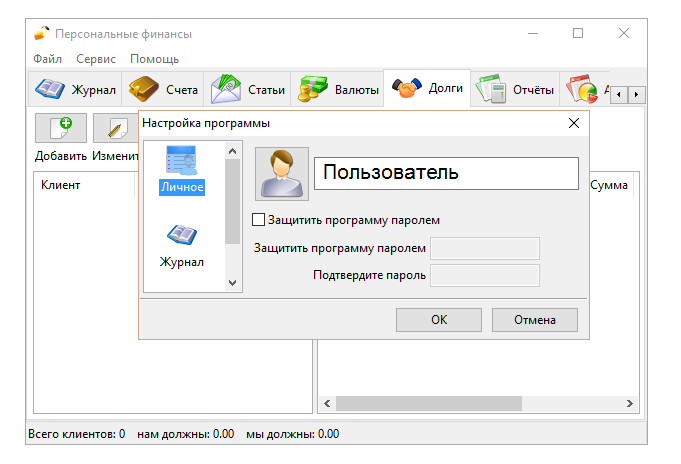Click the Добавить toolbar icon
The image size is (681, 464).
point(61,128)
